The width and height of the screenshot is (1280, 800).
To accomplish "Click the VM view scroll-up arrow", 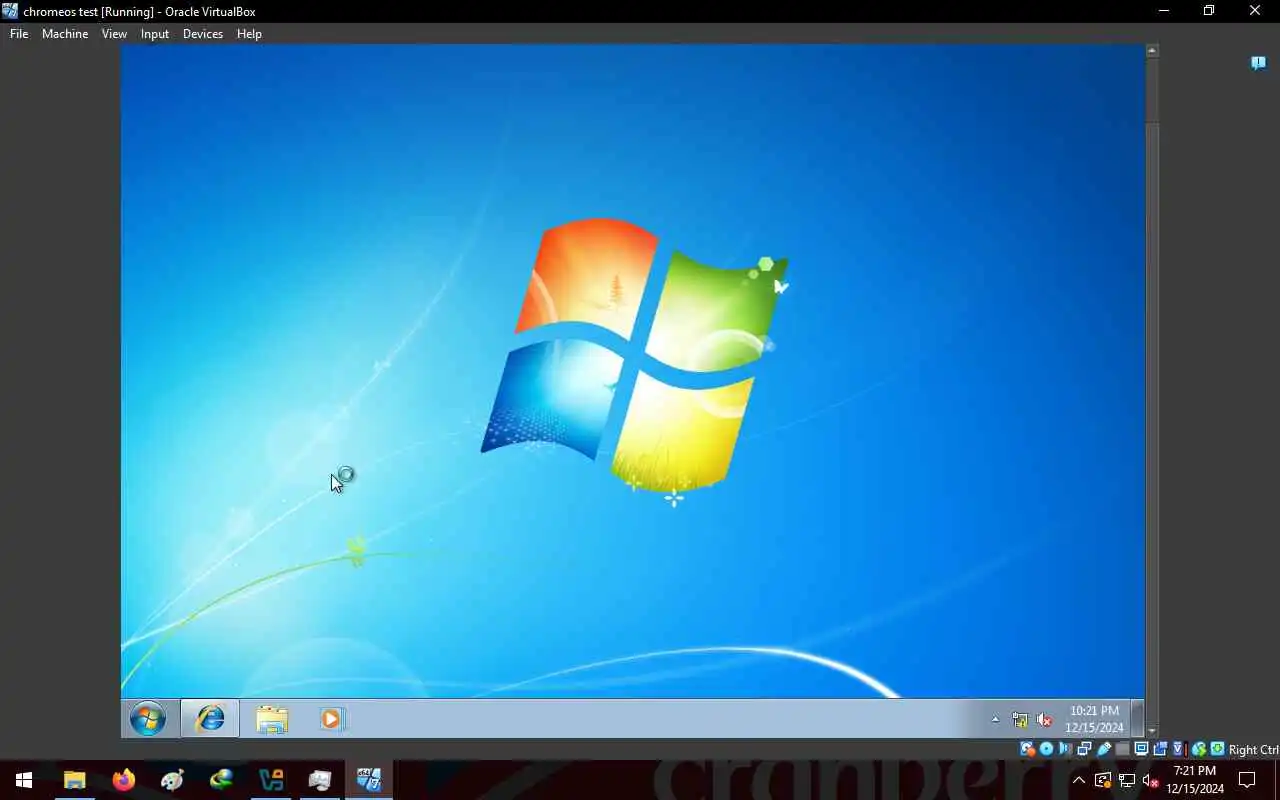I will click(1152, 50).
